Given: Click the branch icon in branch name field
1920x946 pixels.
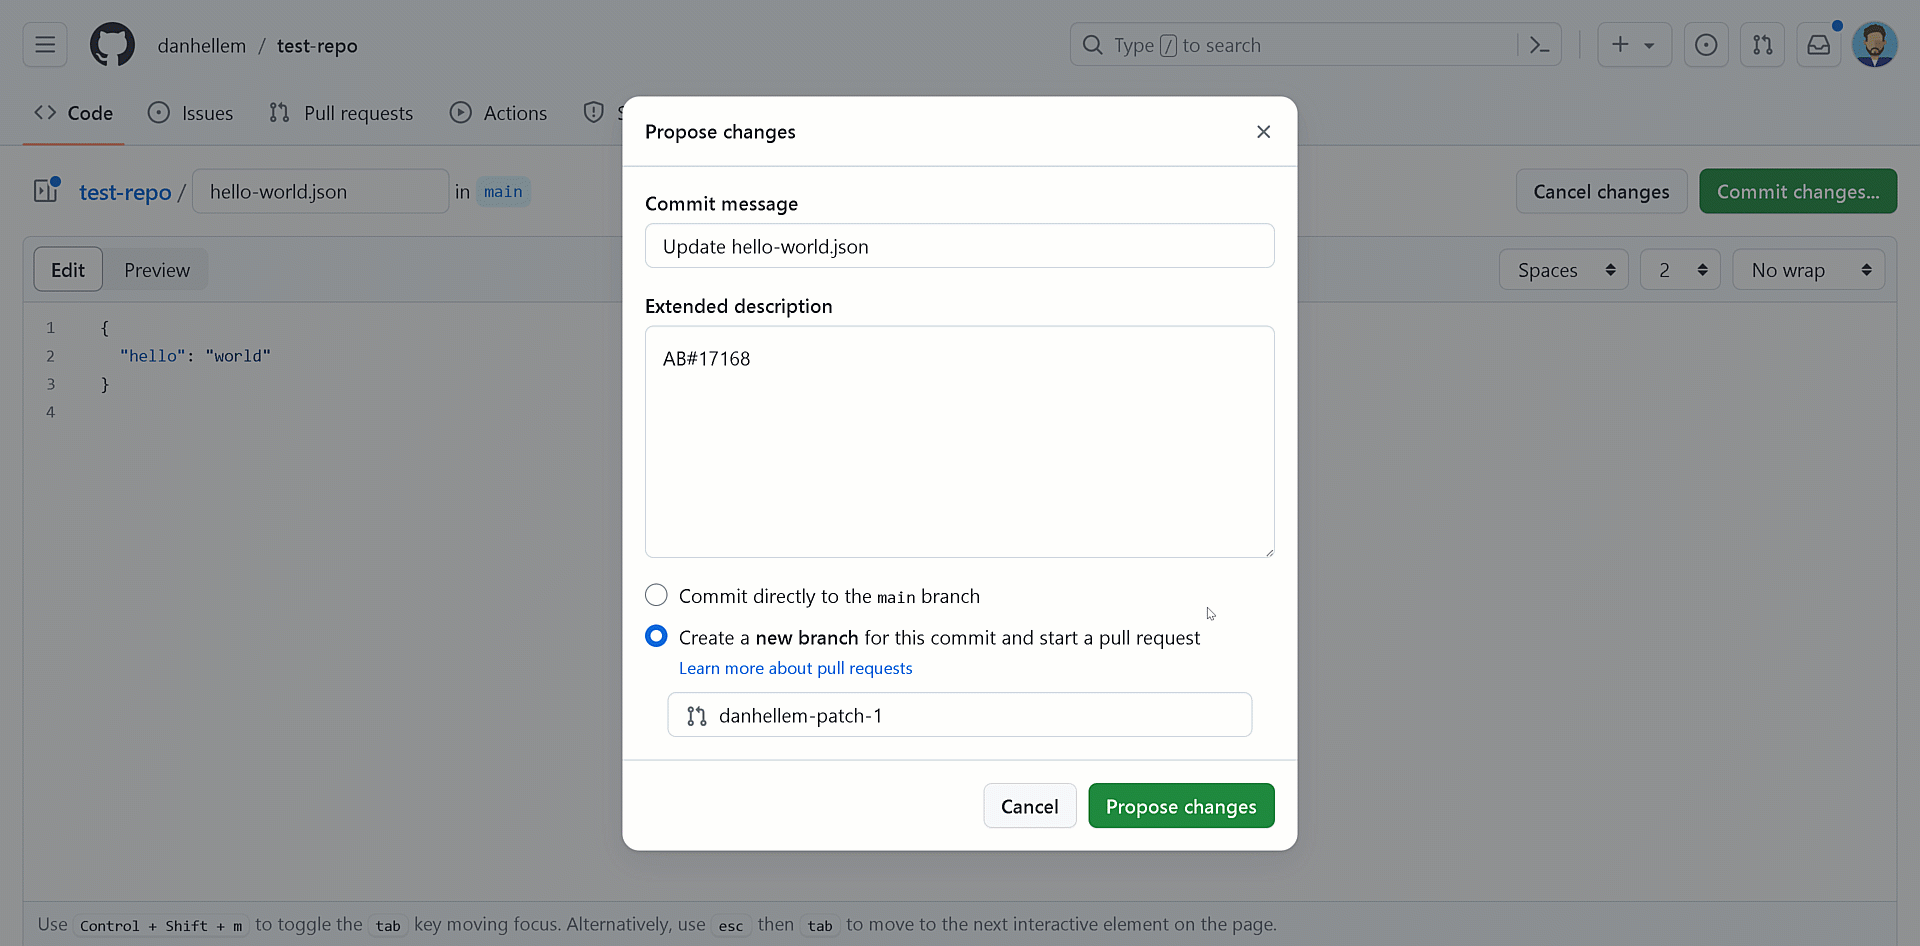Looking at the screenshot, I should 697,715.
